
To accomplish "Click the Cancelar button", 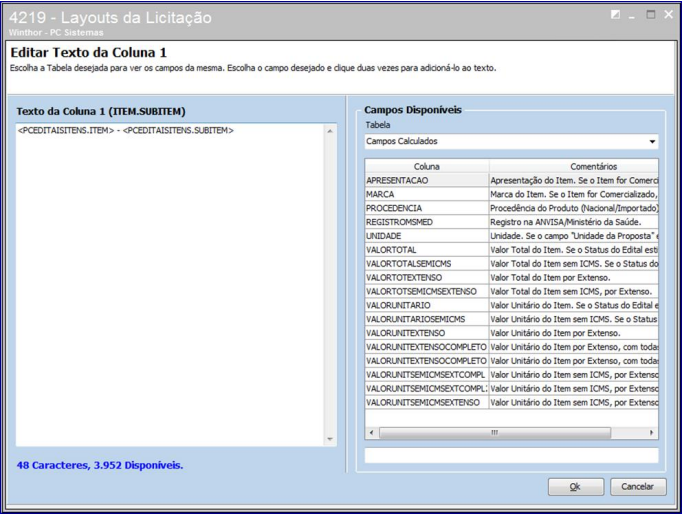I will tap(638, 486).
